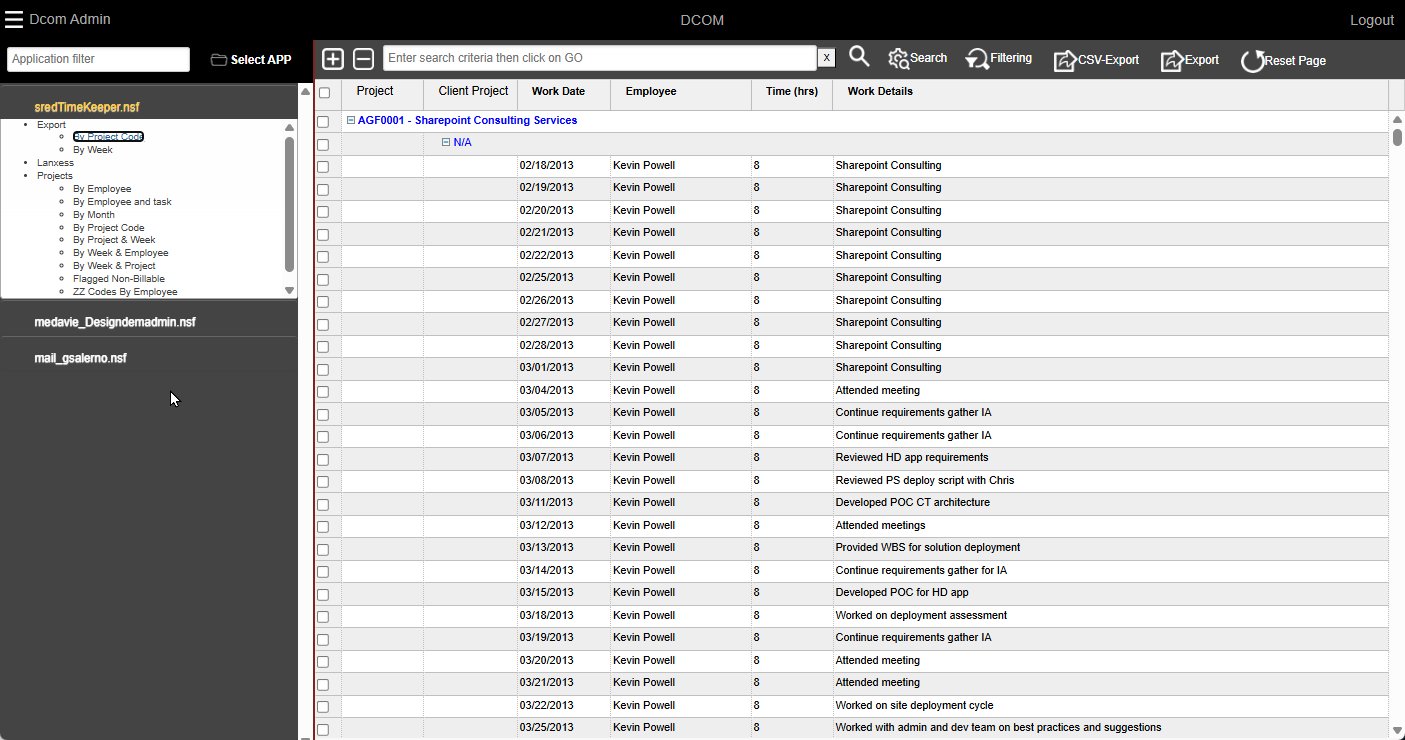Viewport: 1405px width, 740px height.
Task: Expand the medavie_Designdemadmin.nsf application
Action: pyautogui.click(x=115, y=322)
